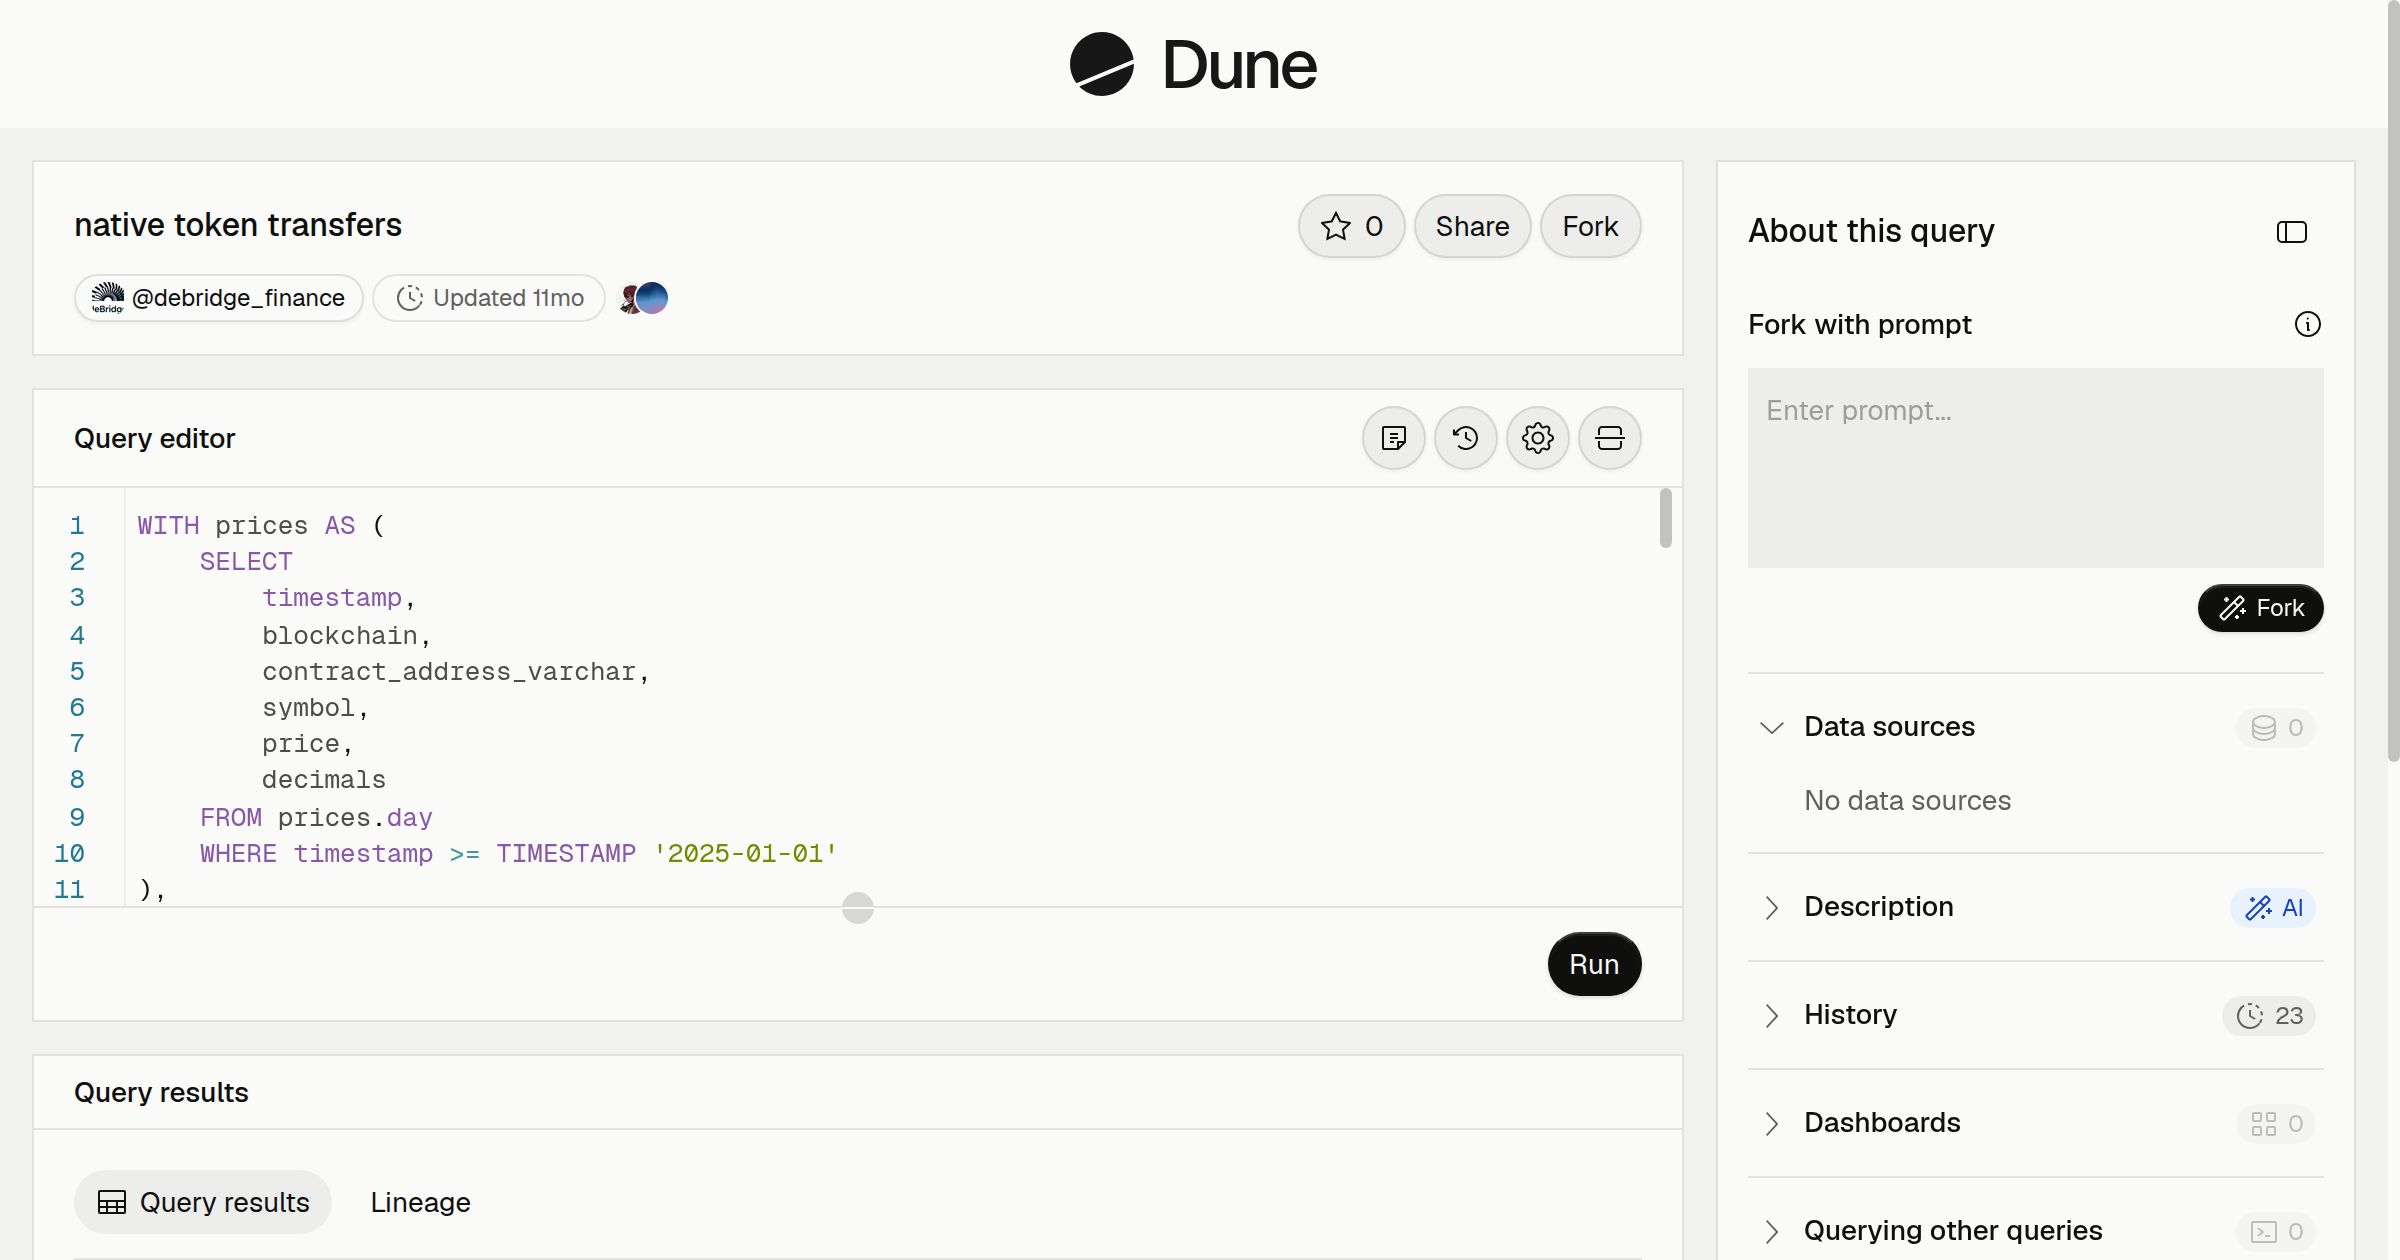Collapse the About this query side panel
The width and height of the screenshot is (2400, 1260).
pyautogui.click(x=2291, y=232)
